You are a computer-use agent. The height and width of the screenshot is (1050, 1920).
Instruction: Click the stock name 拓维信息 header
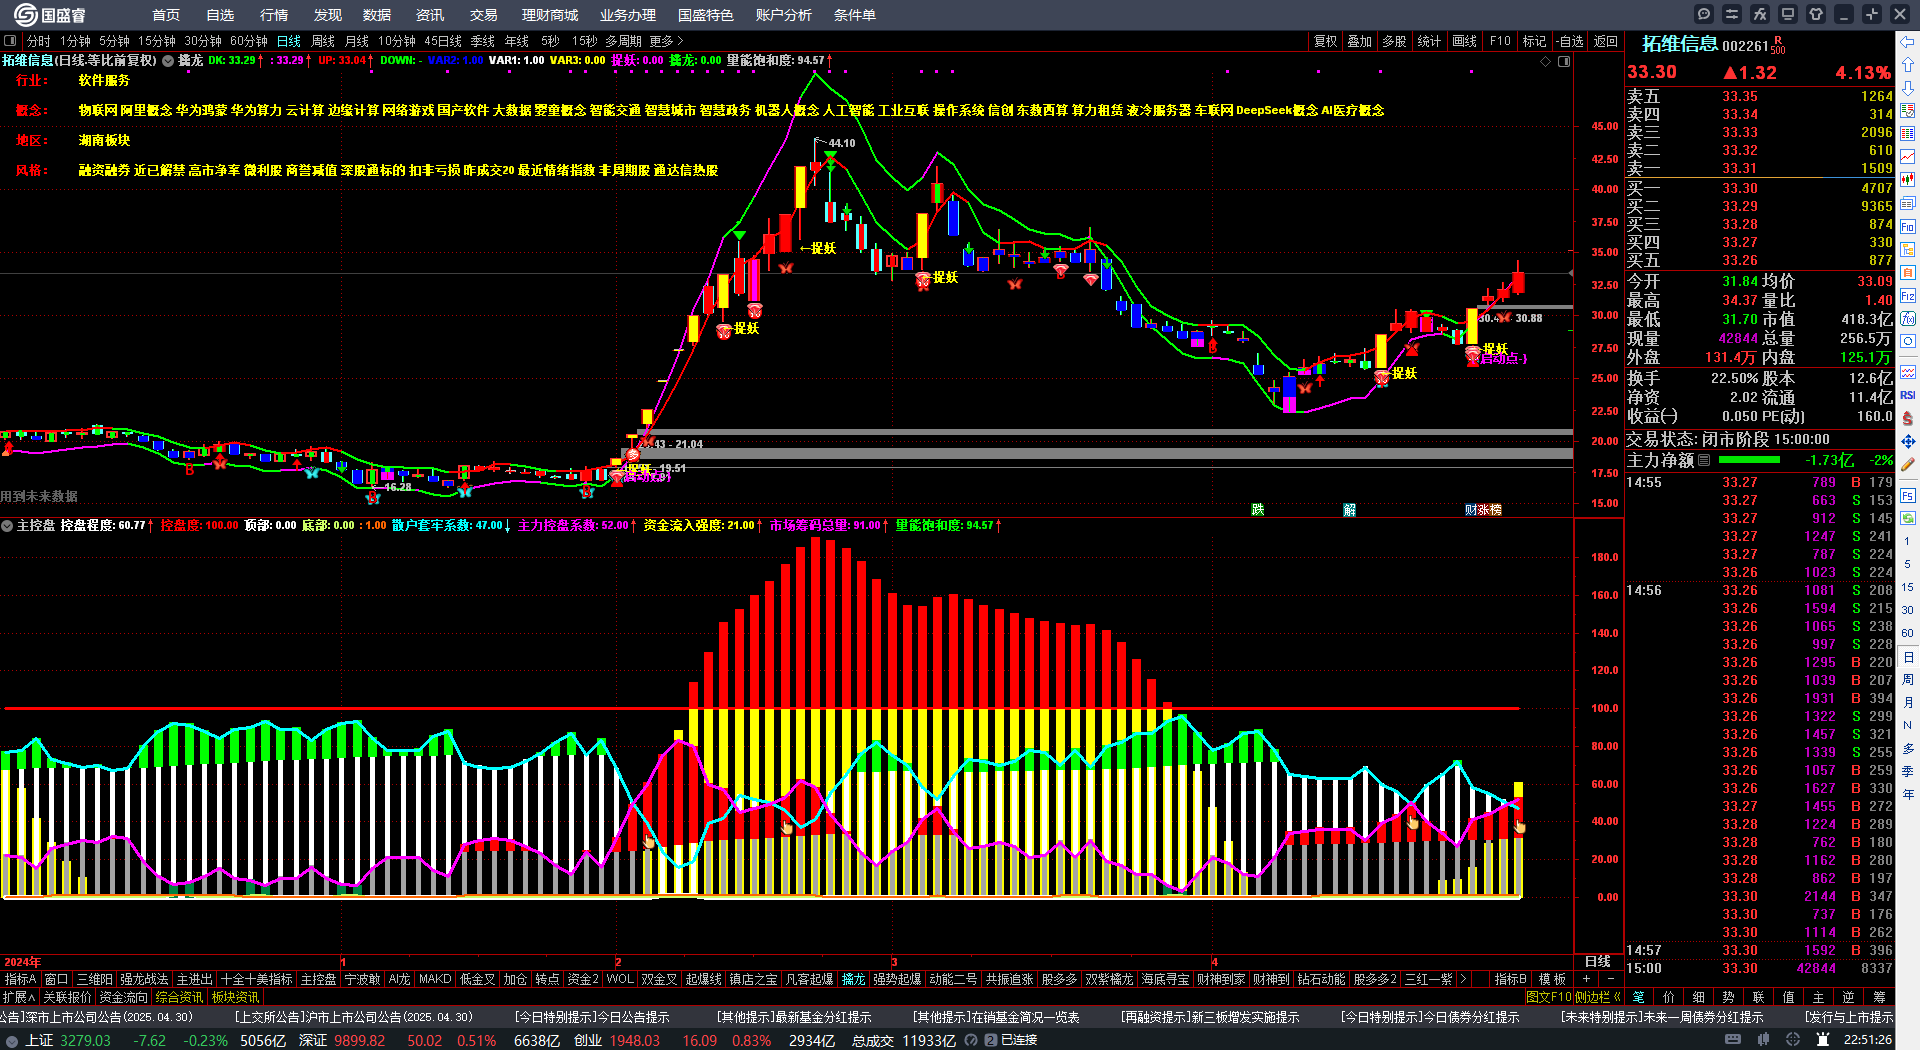click(1680, 44)
